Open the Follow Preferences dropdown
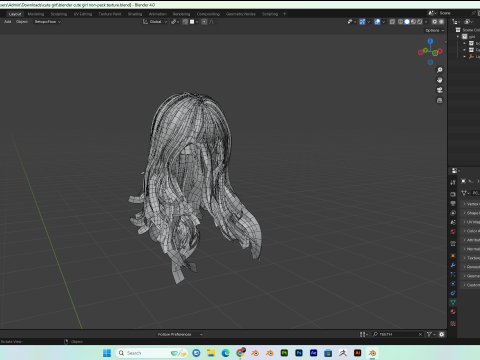This screenshot has width=480, height=360. pyautogui.click(x=180, y=334)
